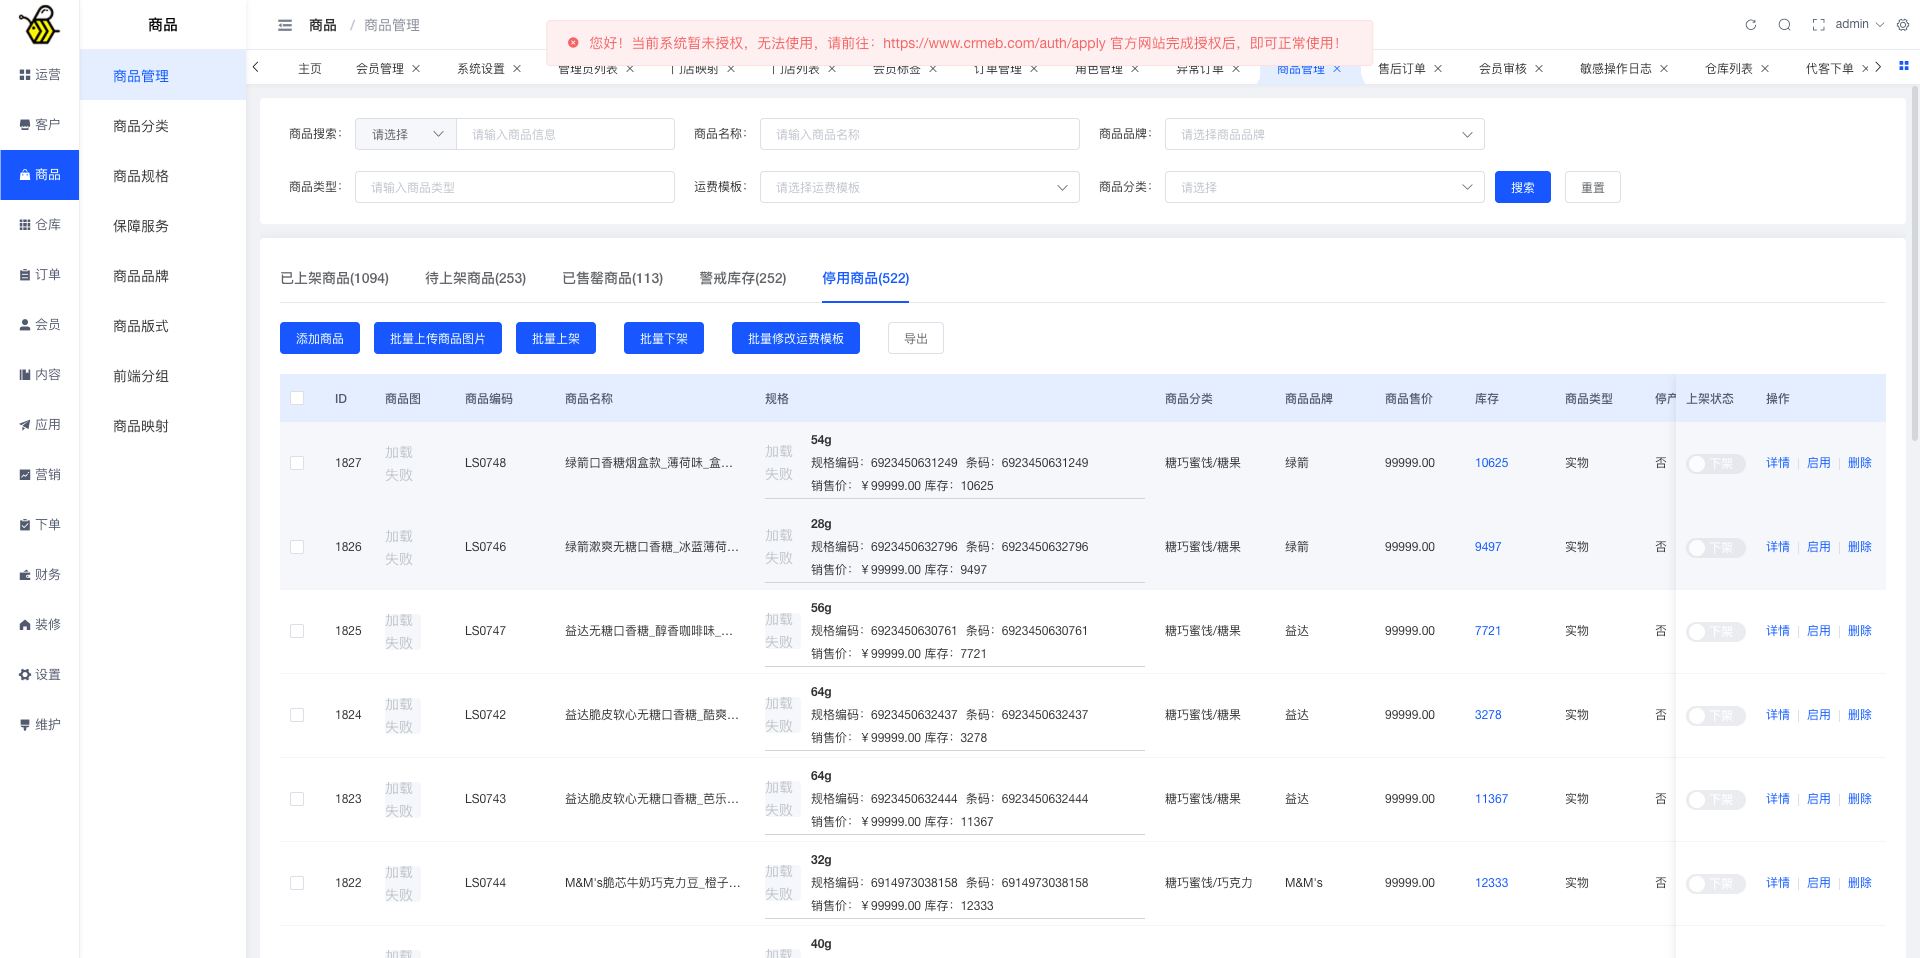
Task: Click stock value 10625 link
Action: (x=1491, y=463)
